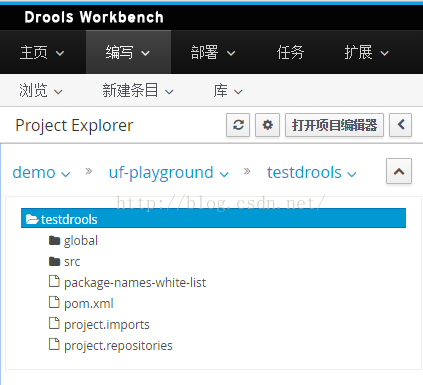This screenshot has width=423, height=385.
Task: Click the src folder icon
Action: point(54,261)
